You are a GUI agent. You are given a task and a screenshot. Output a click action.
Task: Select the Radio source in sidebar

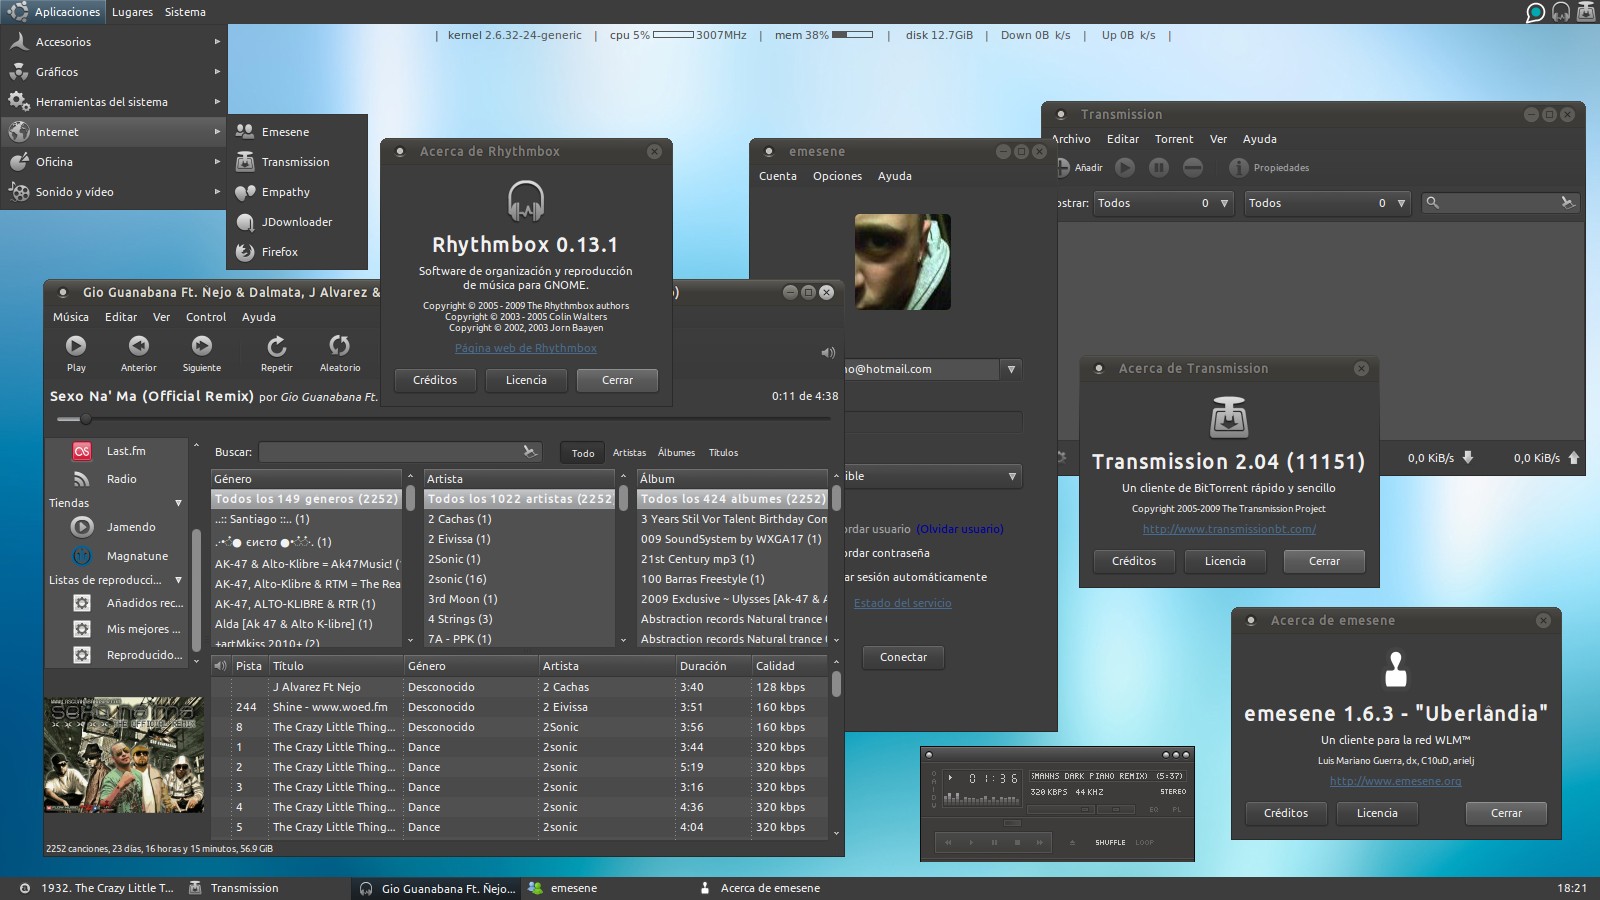[x=121, y=479]
